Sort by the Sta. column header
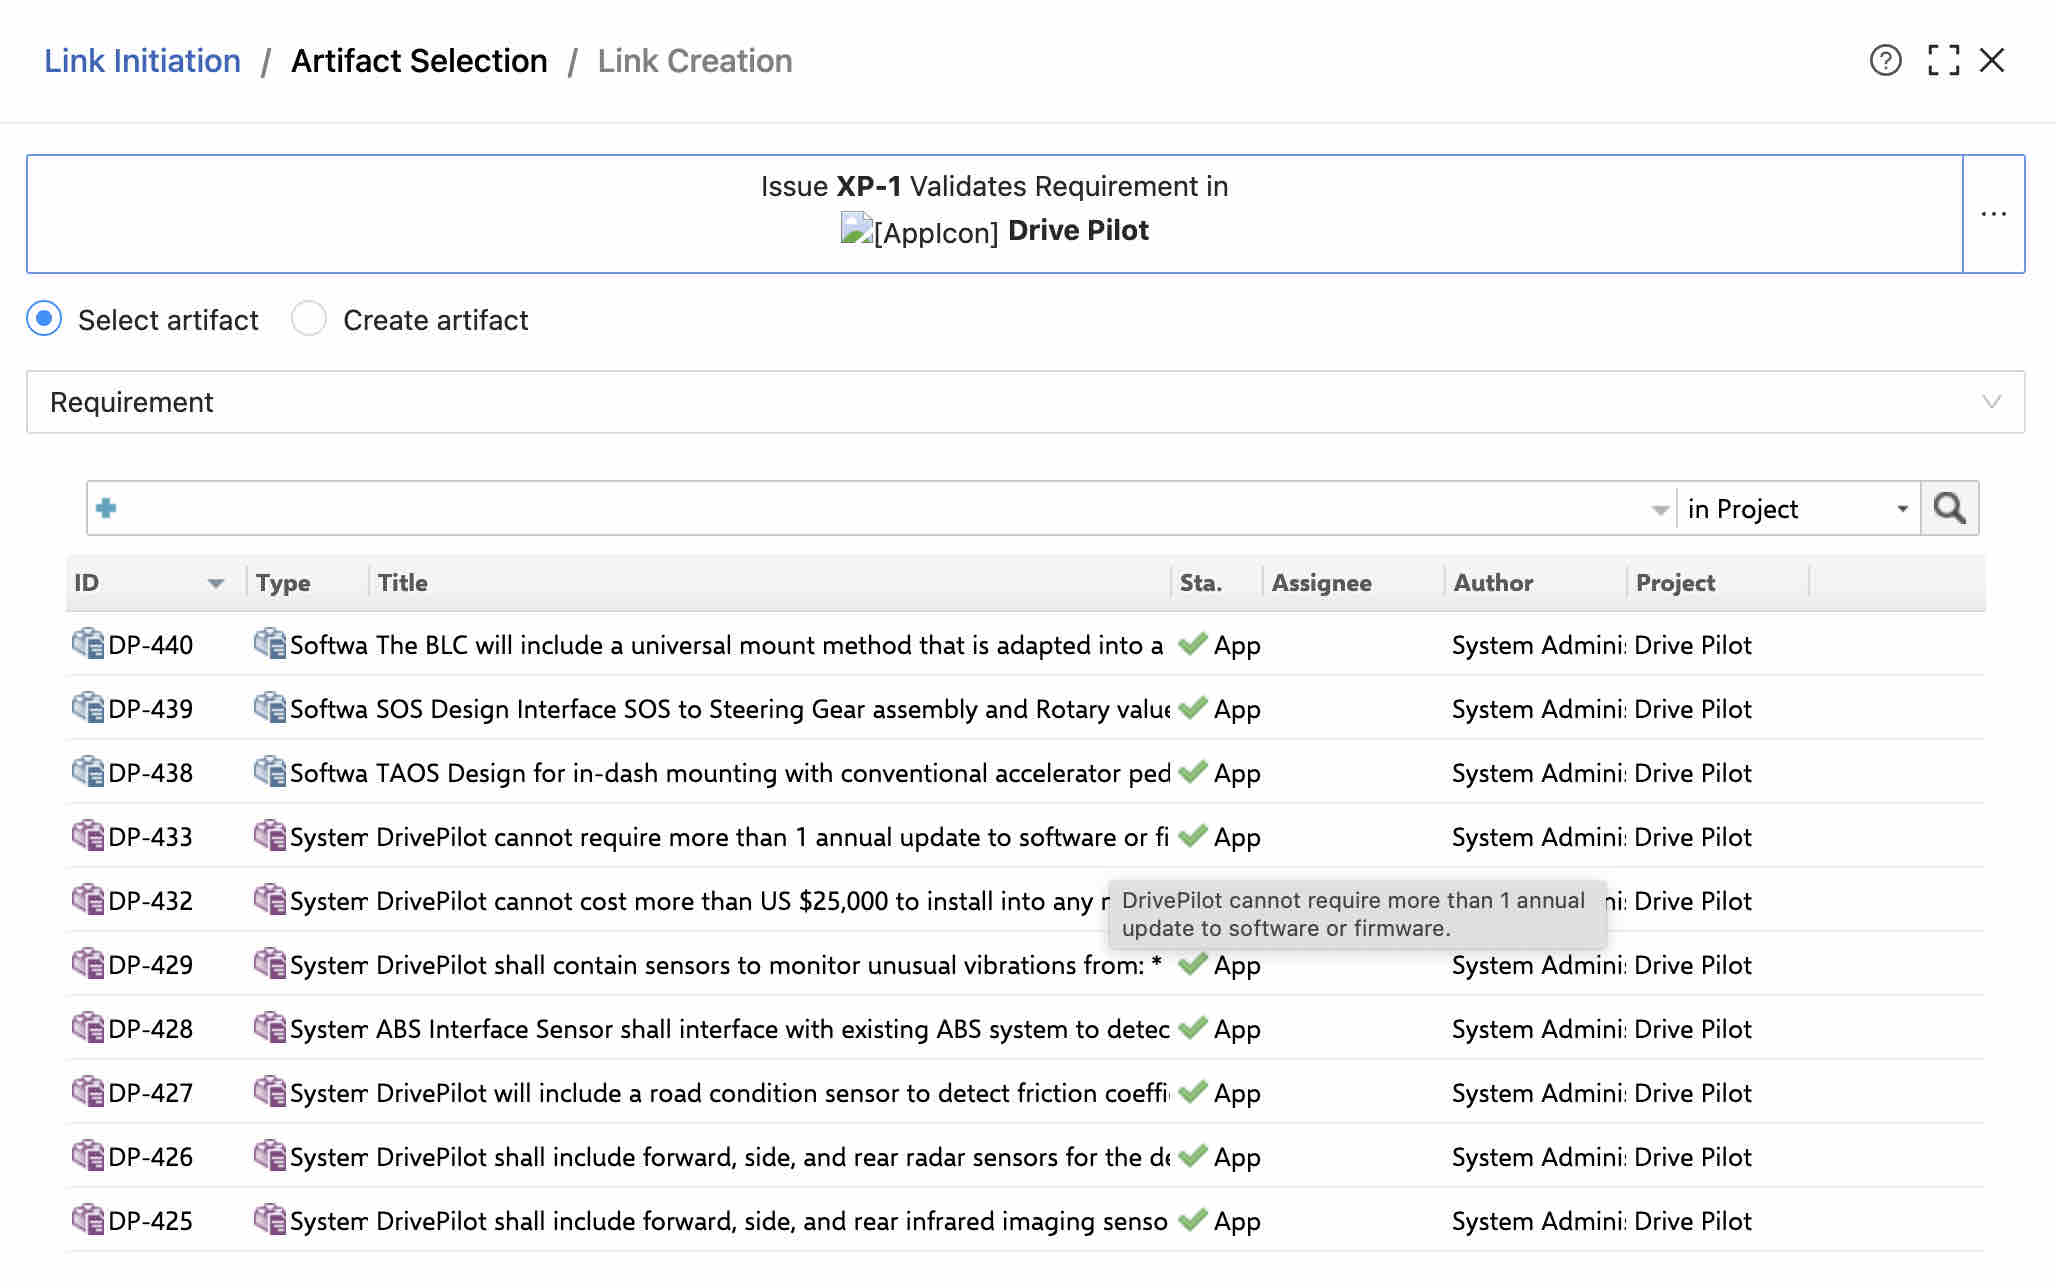Image resolution: width=2056 pixels, height=1288 pixels. pos(1200,583)
